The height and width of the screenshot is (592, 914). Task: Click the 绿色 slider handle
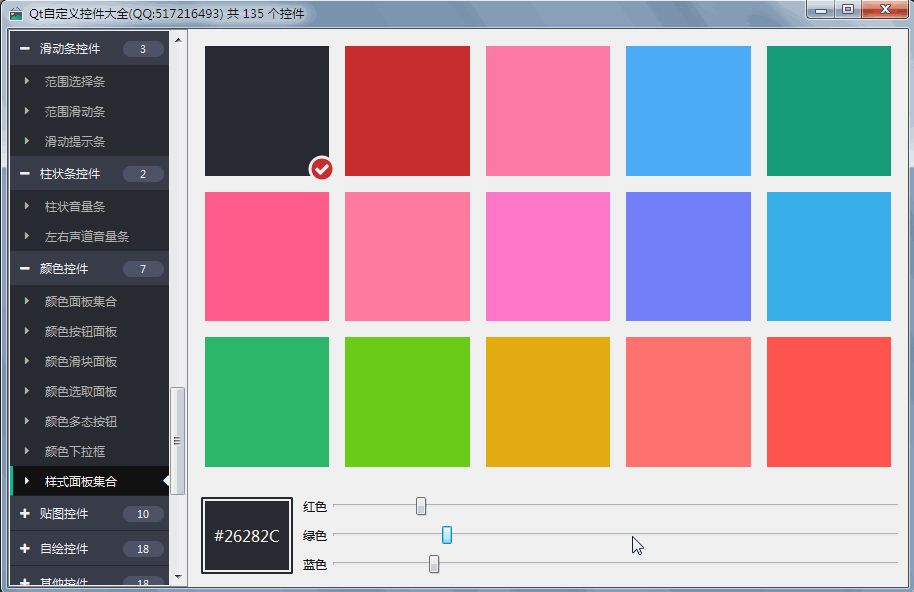(447, 535)
